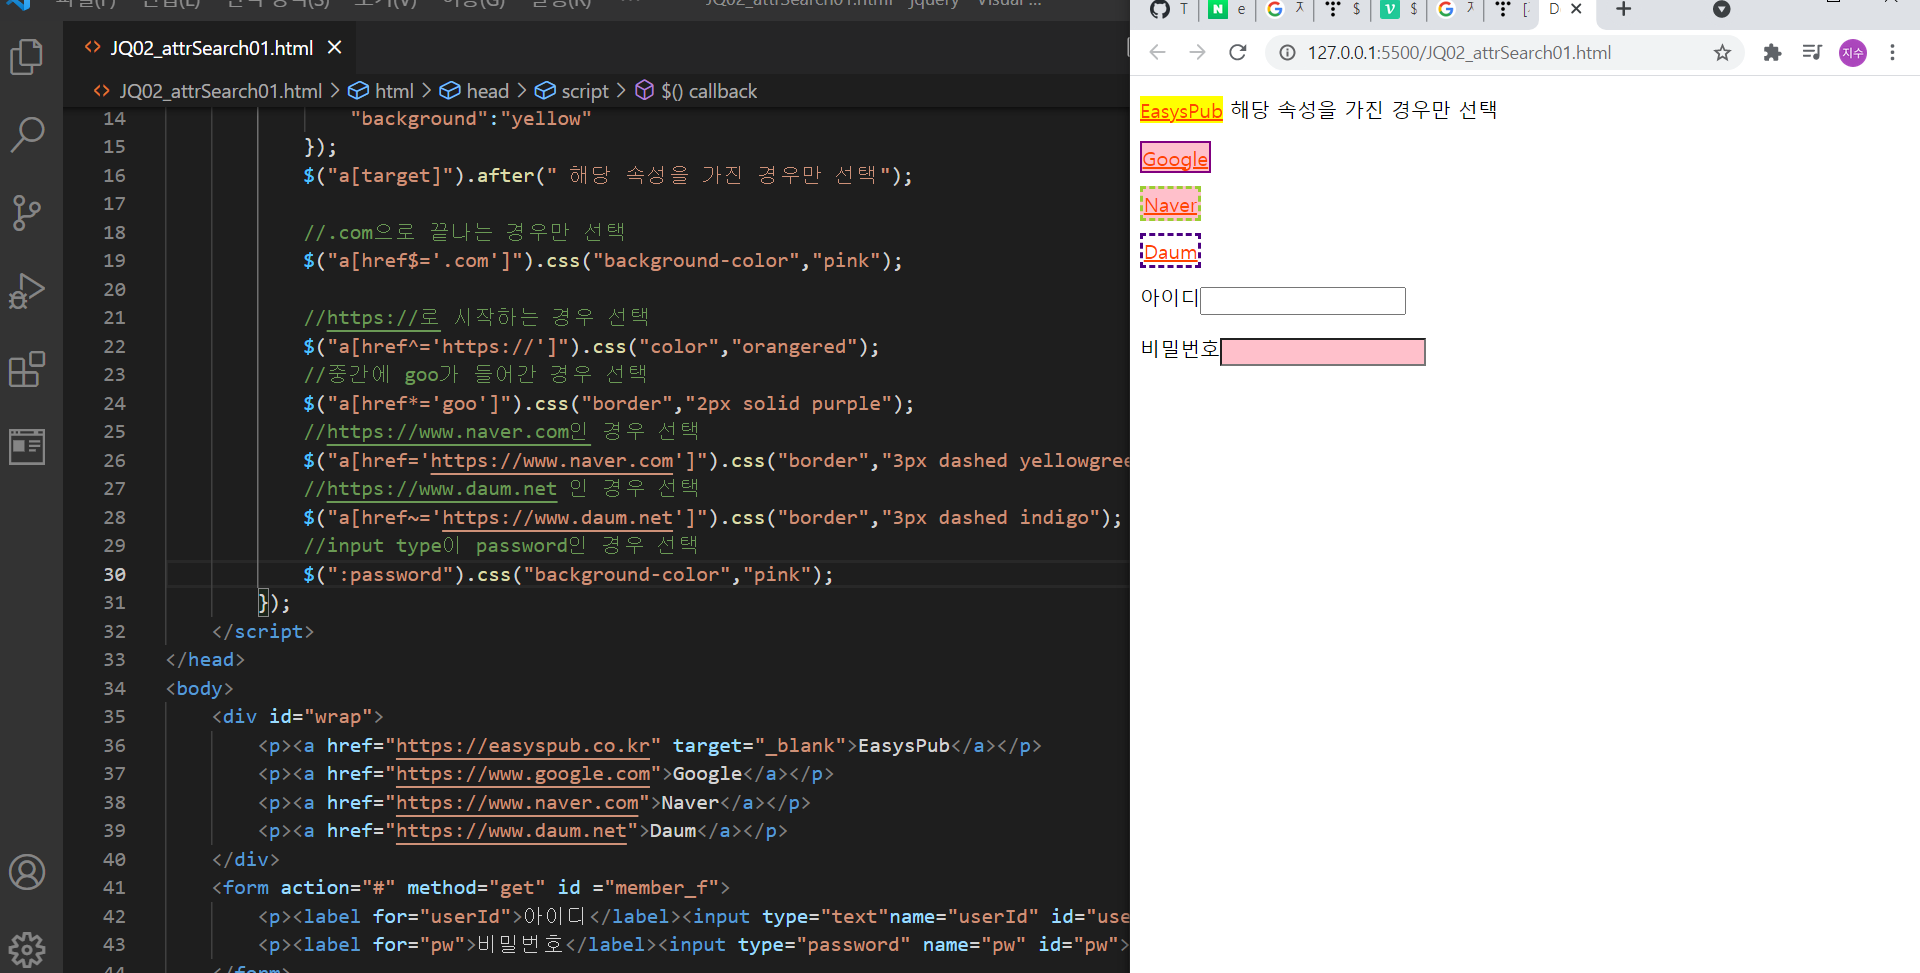The width and height of the screenshot is (1920, 973).
Task: Reload the current page in Chrome
Action: (1238, 52)
